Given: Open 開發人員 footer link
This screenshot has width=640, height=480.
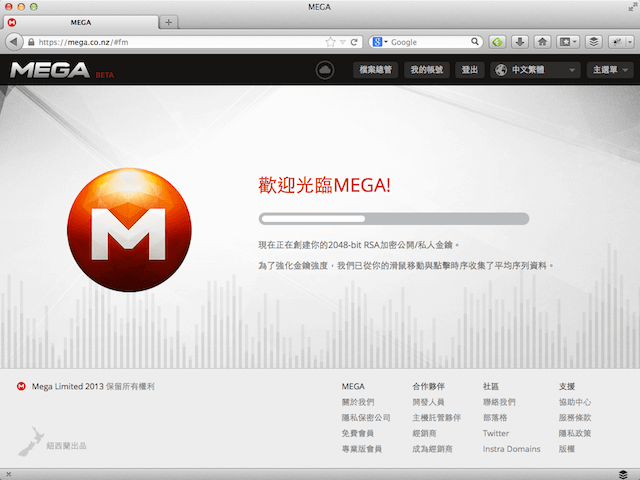Looking at the screenshot, I should coord(429,402).
